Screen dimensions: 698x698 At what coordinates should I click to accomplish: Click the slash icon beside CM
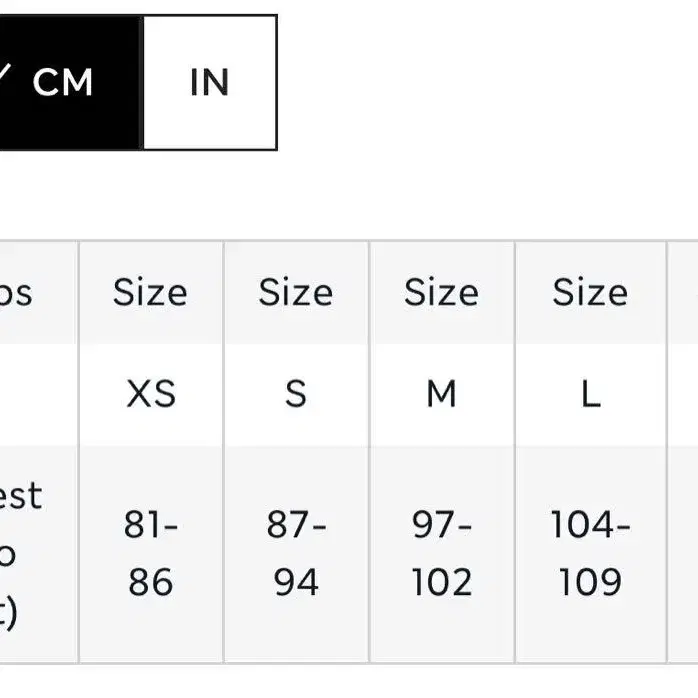4,76
